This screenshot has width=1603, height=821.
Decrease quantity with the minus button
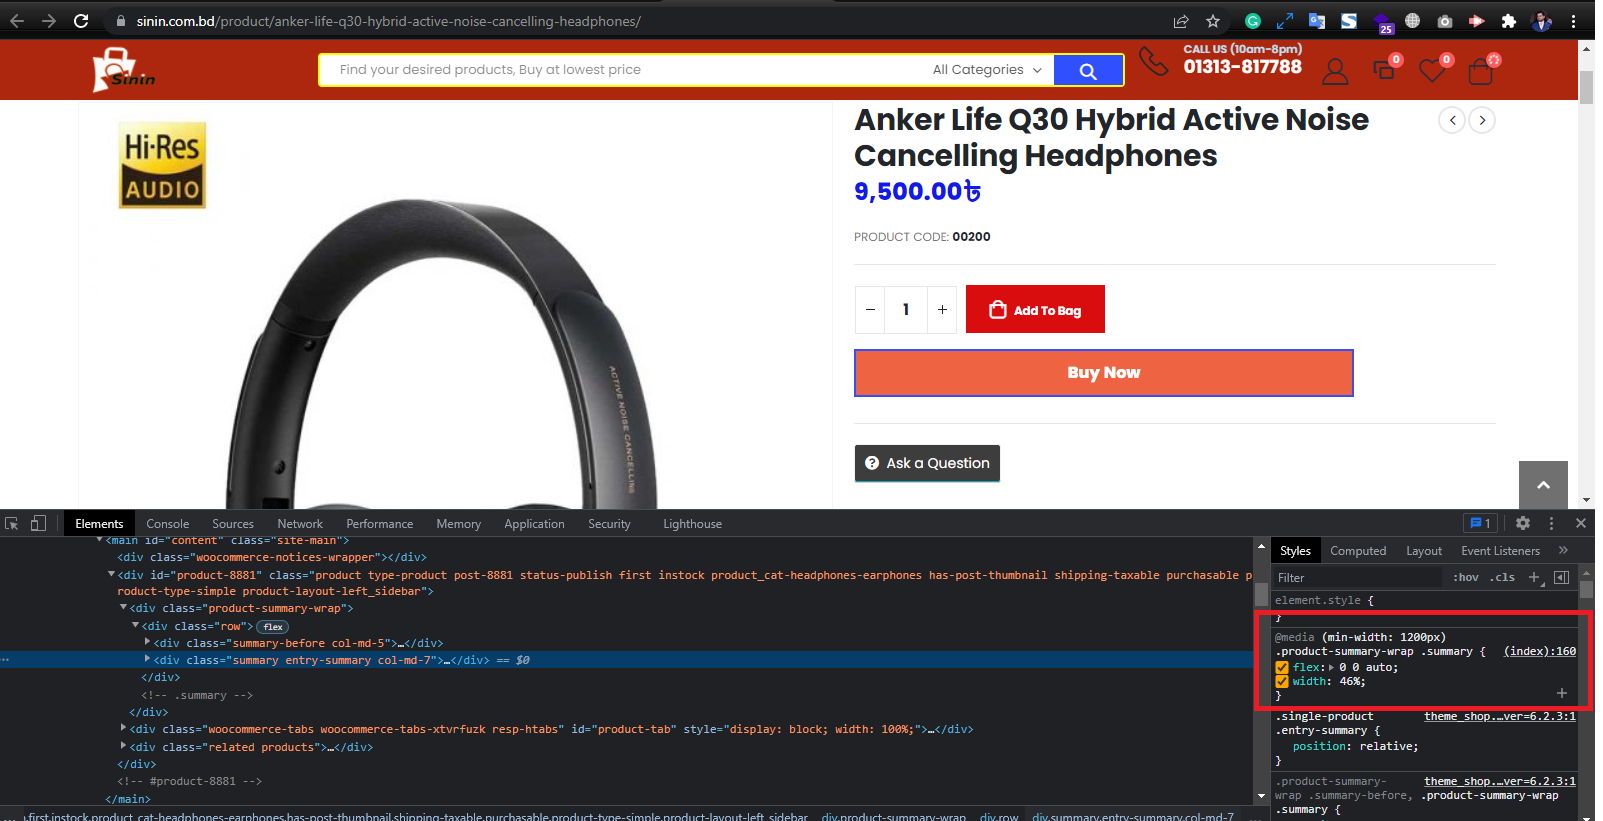(x=870, y=309)
